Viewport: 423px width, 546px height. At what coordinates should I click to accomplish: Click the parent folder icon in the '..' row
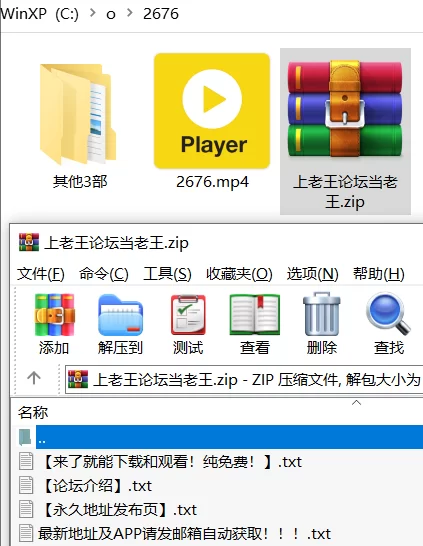(25, 437)
